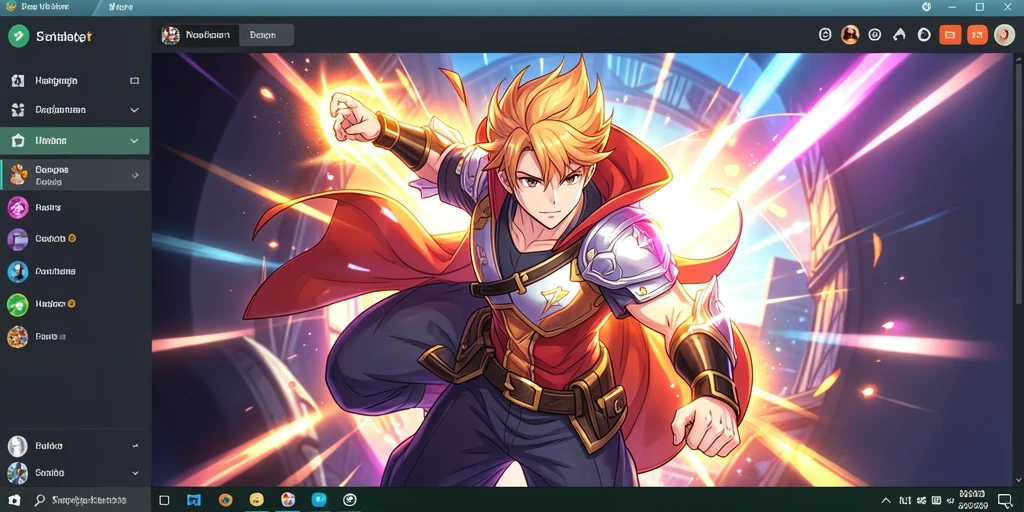The image size is (1024, 512).
Task: Open the yellow circular taskbar icon
Action: 257,500
